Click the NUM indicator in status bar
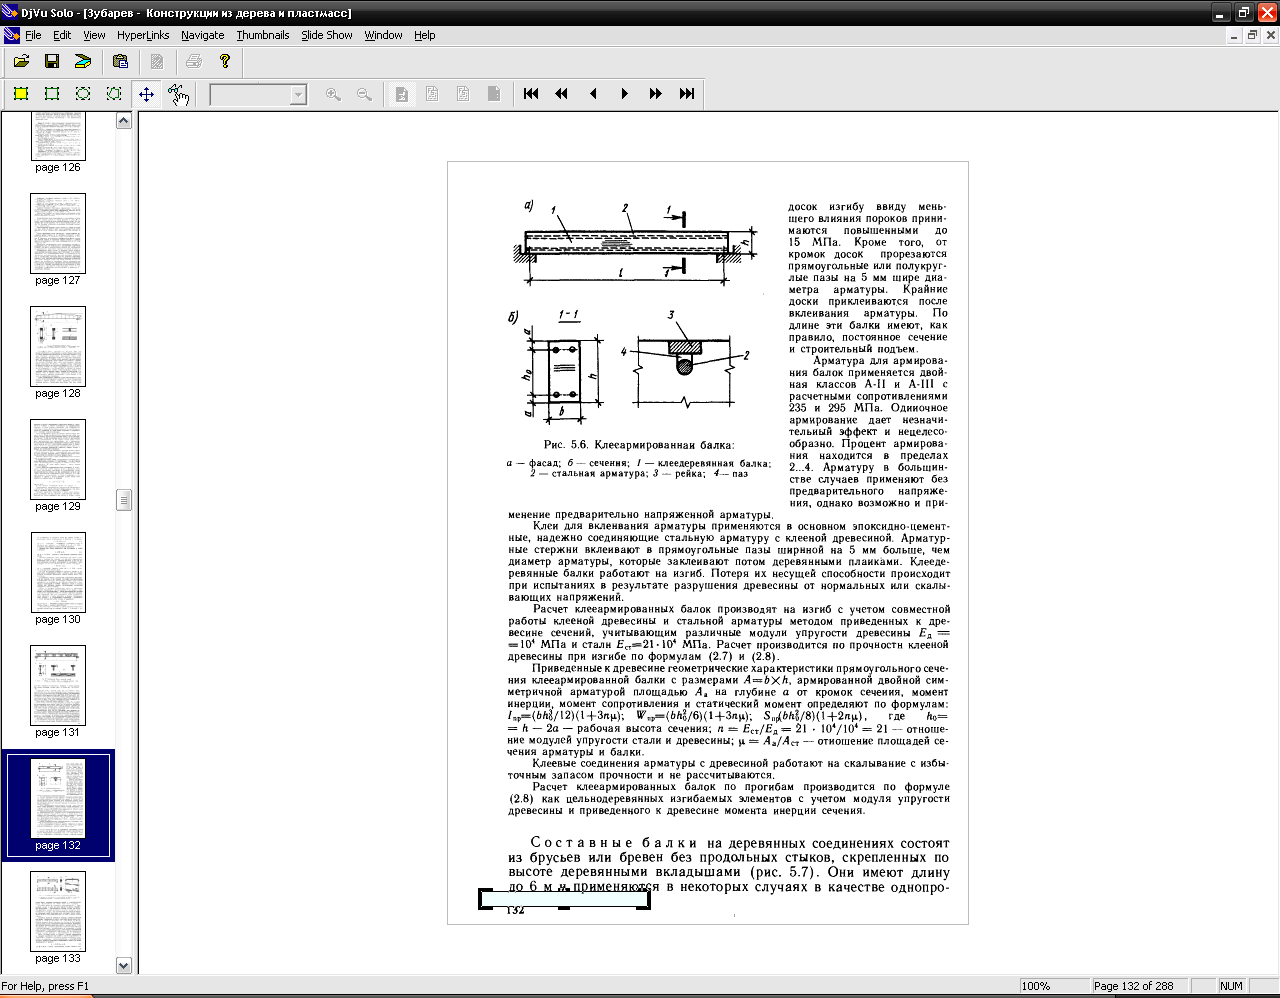 (1231, 986)
